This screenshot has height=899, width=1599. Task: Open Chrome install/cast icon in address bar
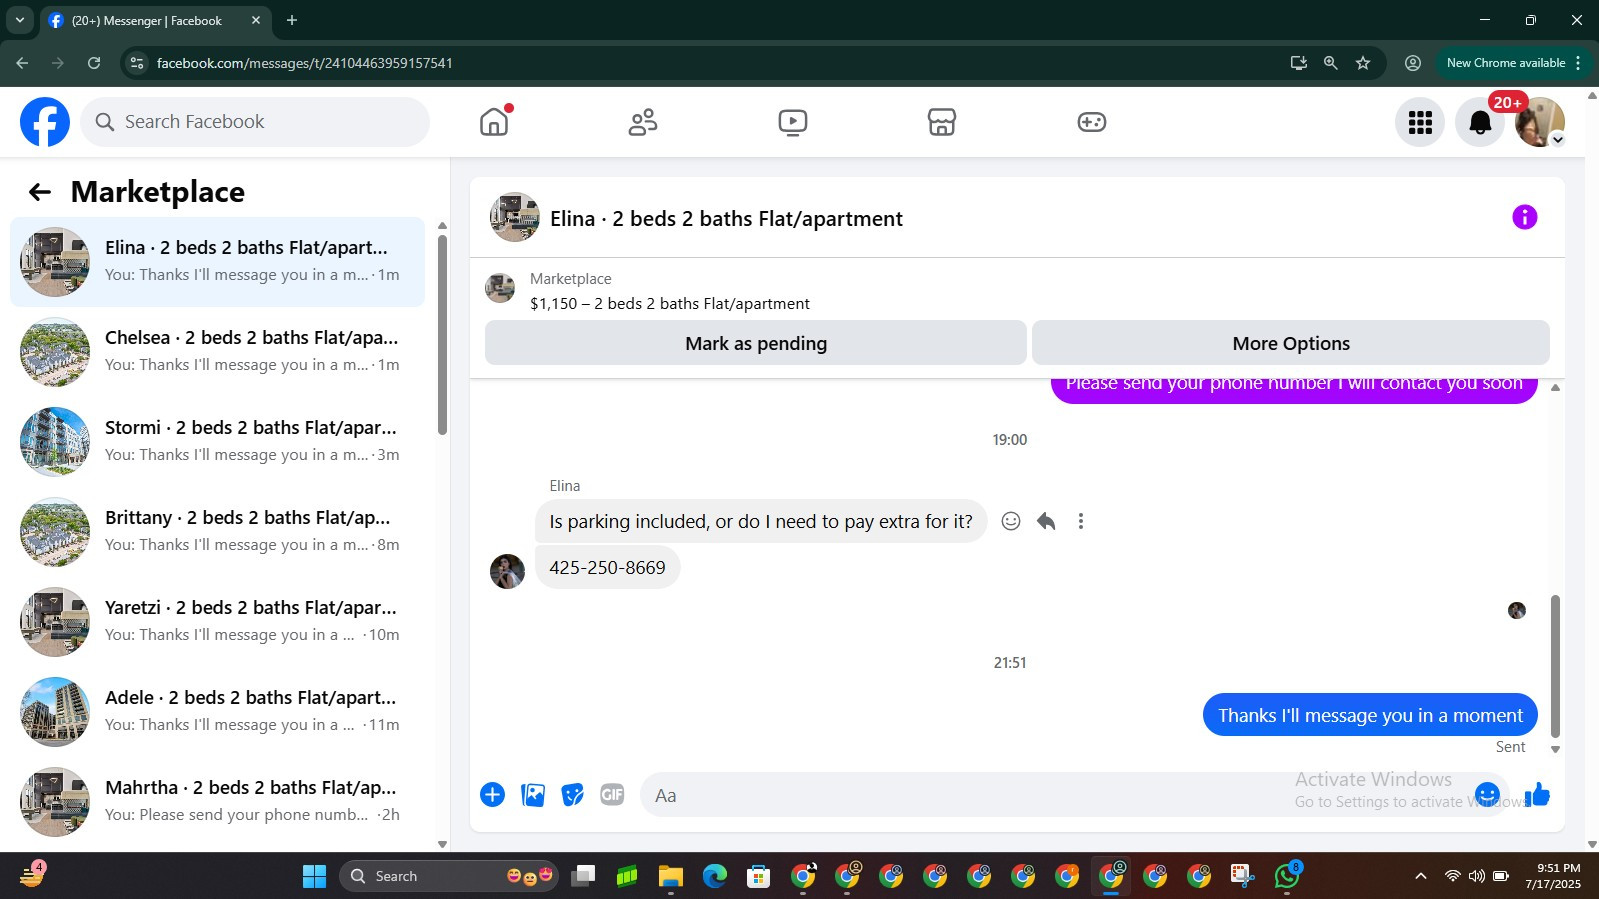point(1299,63)
